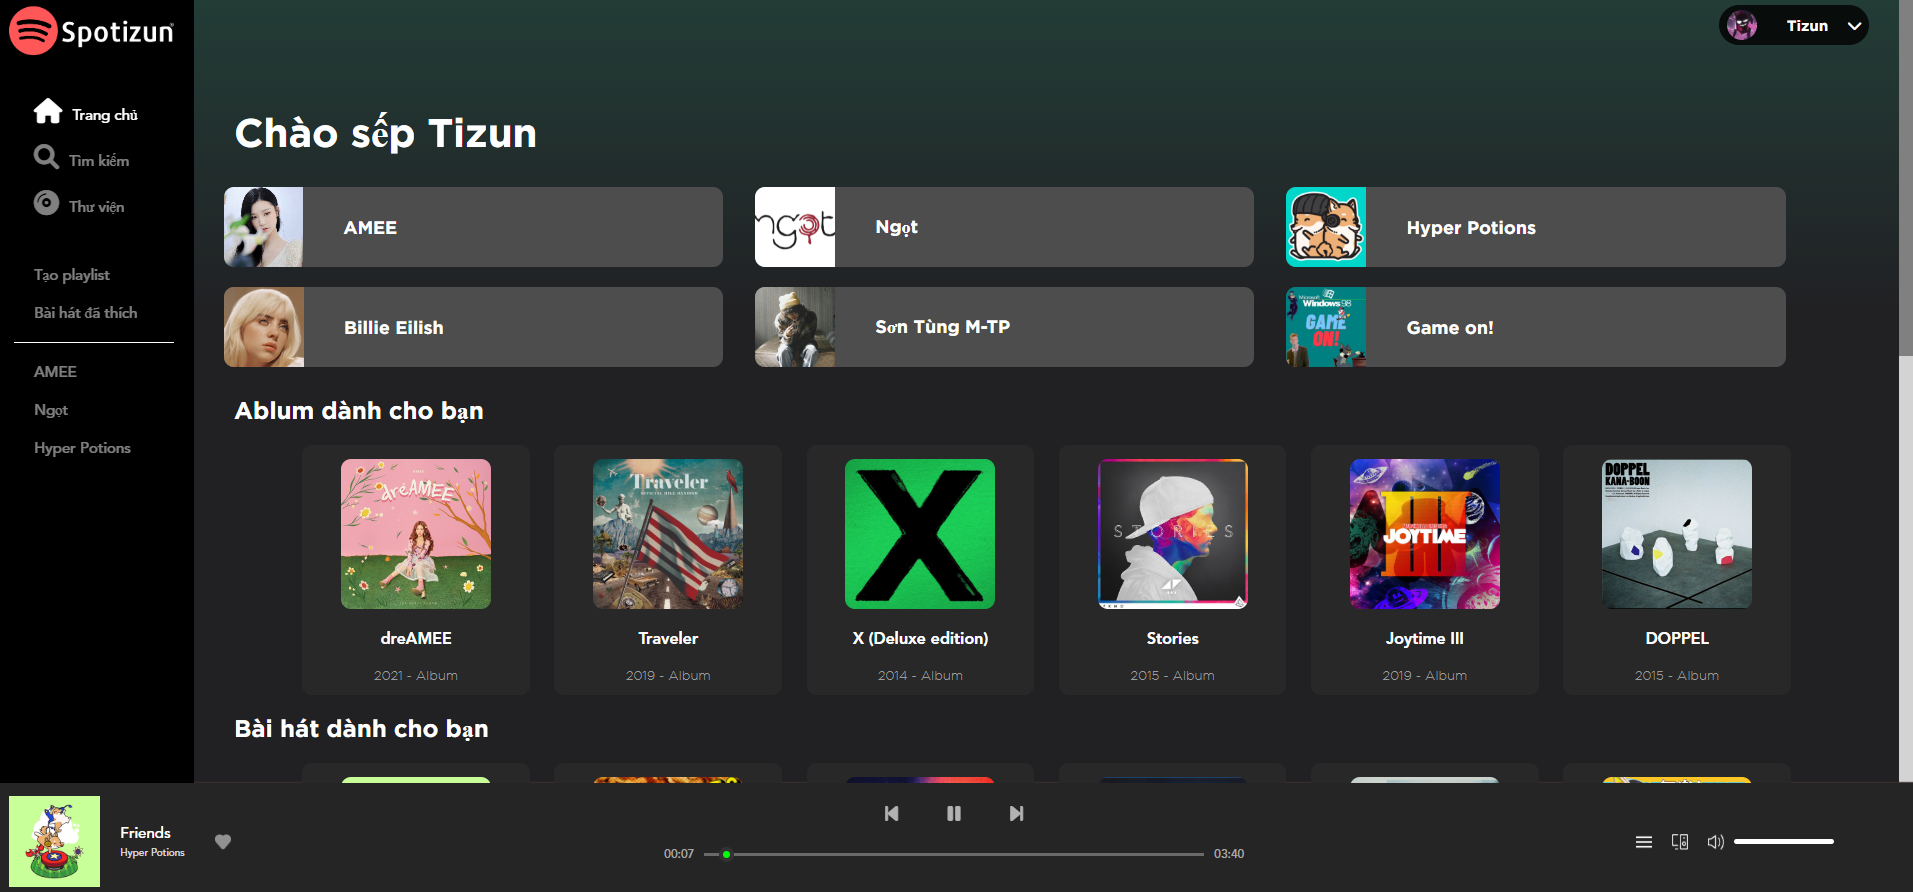The height and width of the screenshot is (892, 1913).
Task: Open Hyper Potions playlist in sidebar
Action: point(82,448)
